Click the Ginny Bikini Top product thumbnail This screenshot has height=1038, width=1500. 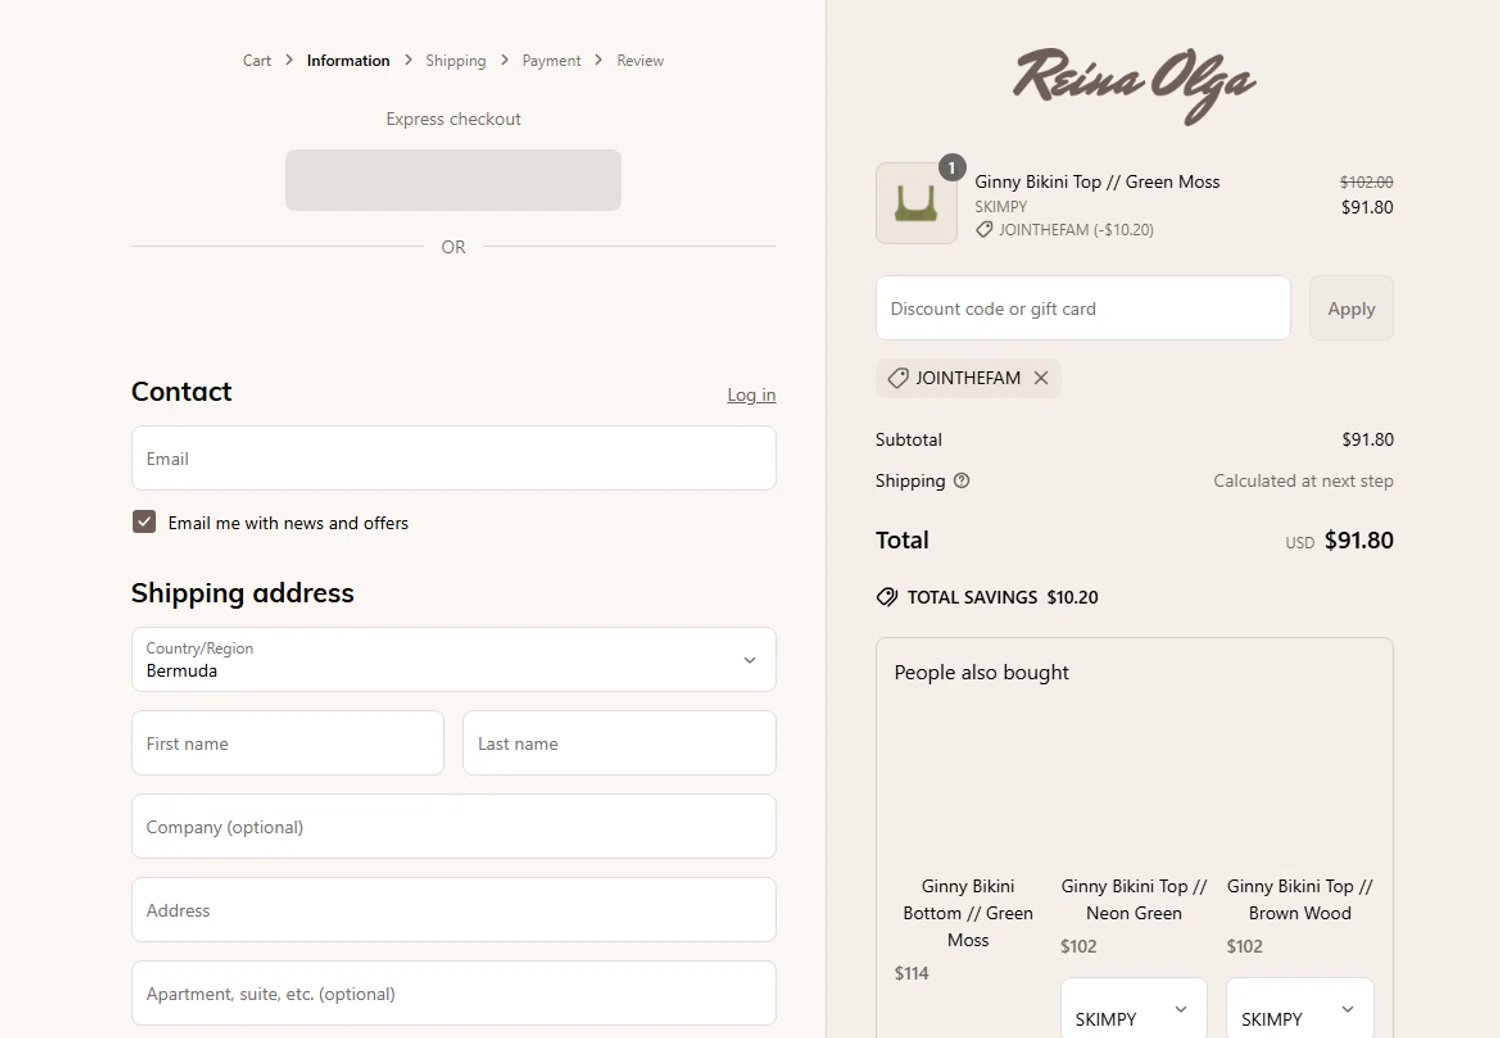point(916,203)
